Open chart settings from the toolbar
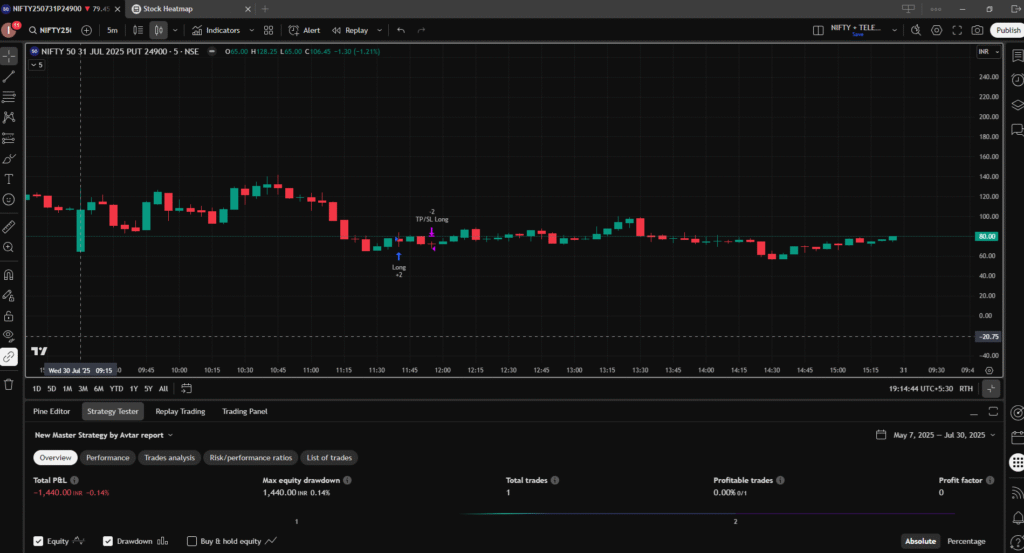The width and height of the screenshot is (1024, 553). coord(936,30)
